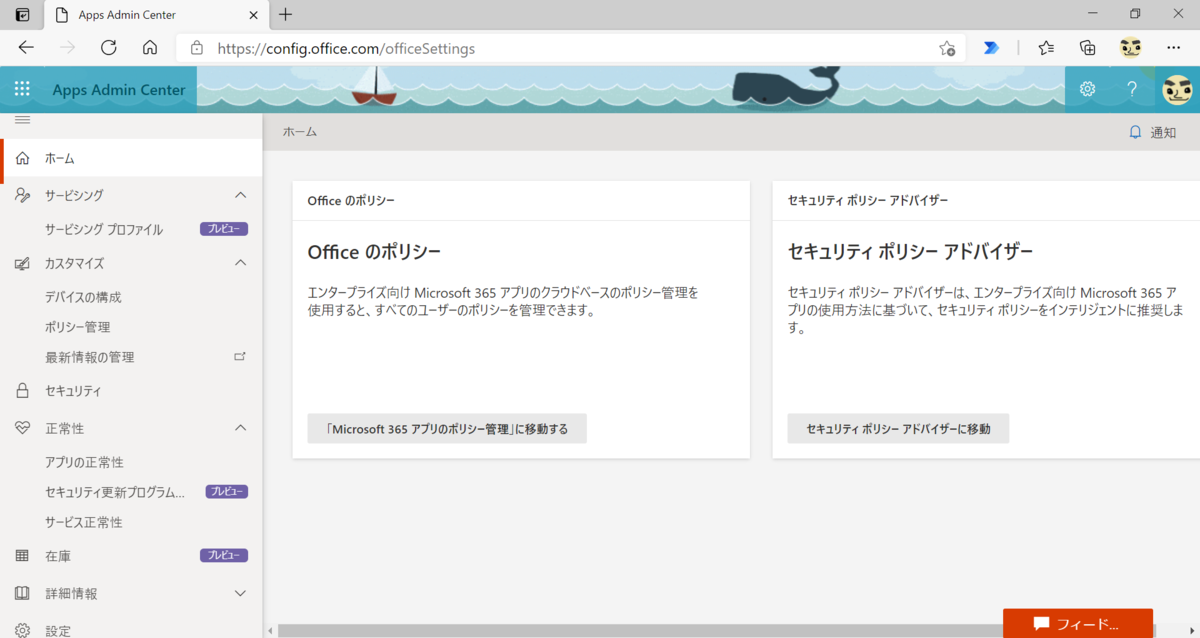1200x638 pixels.
Task: Click the 正常性 heart icon
Action: [x=22, y=428]
